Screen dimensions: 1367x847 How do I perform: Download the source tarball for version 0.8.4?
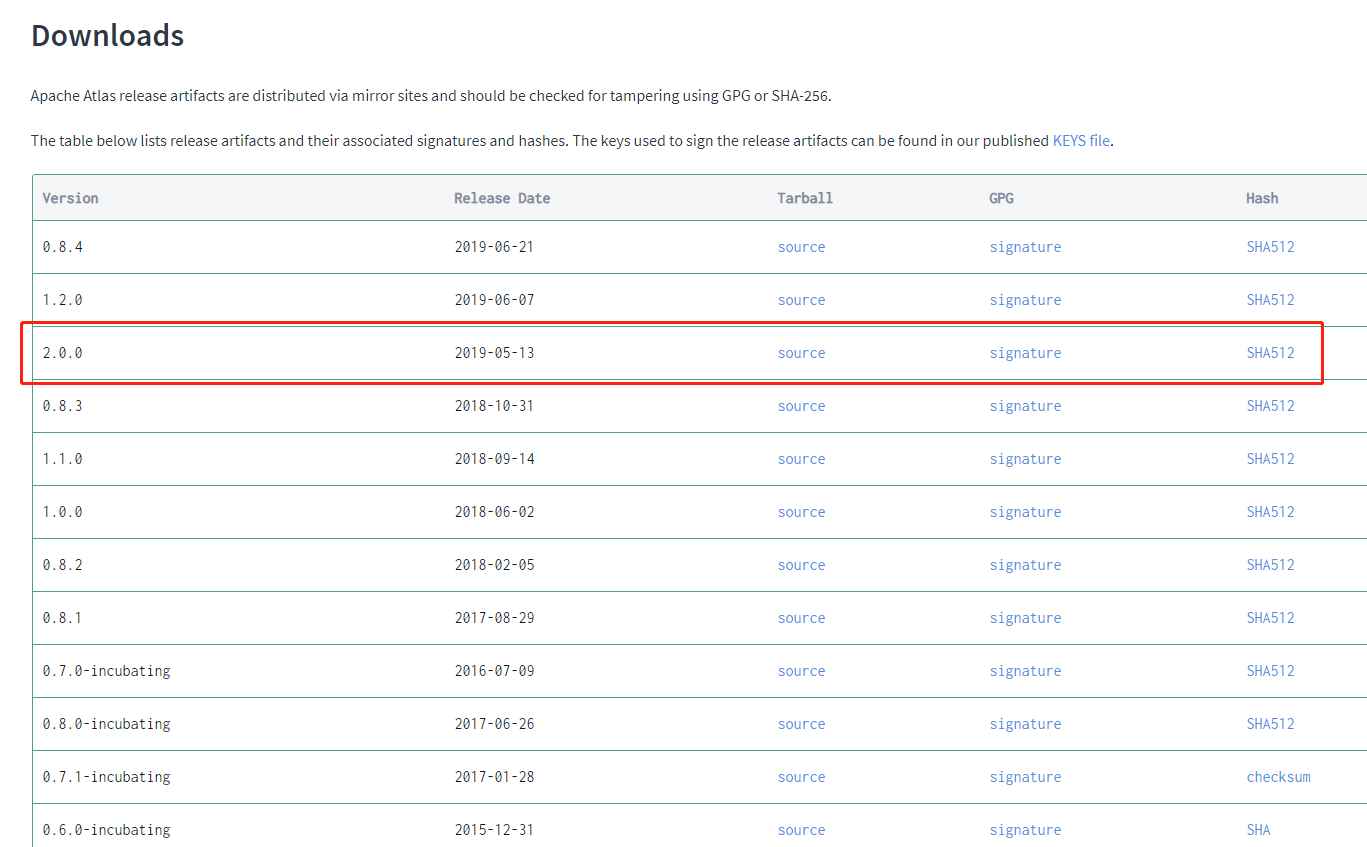[x=801, y=246]
